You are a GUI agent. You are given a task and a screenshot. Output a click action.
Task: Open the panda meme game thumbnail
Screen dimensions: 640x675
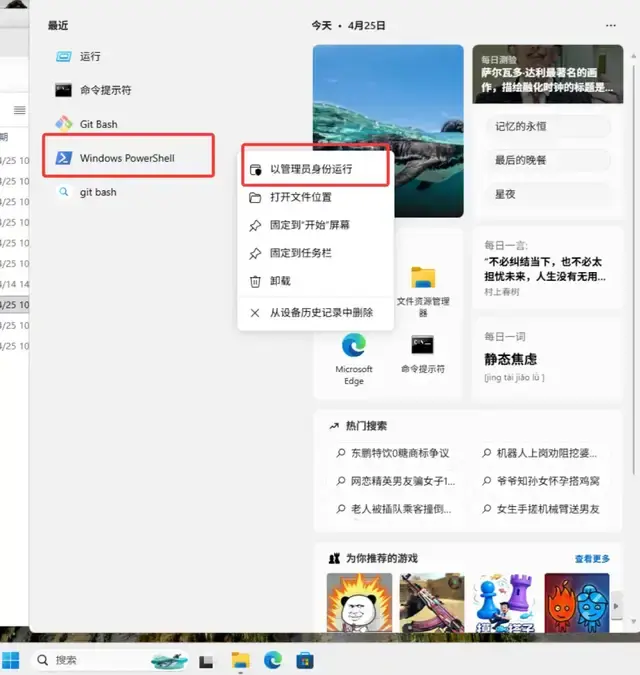point(359,603)
